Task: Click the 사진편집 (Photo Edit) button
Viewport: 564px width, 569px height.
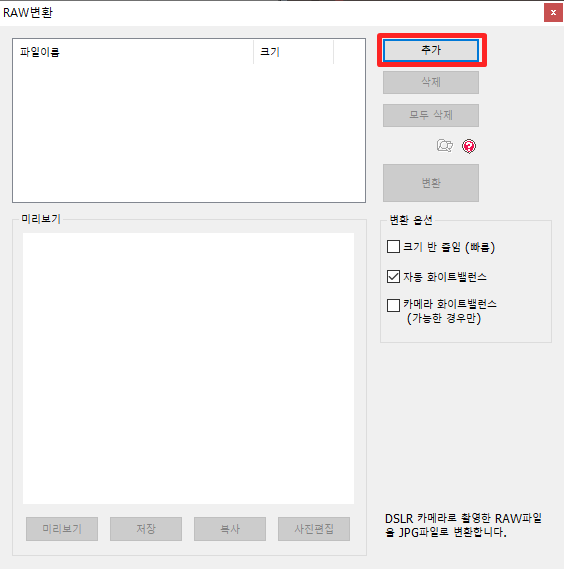Action: (314, 529)
